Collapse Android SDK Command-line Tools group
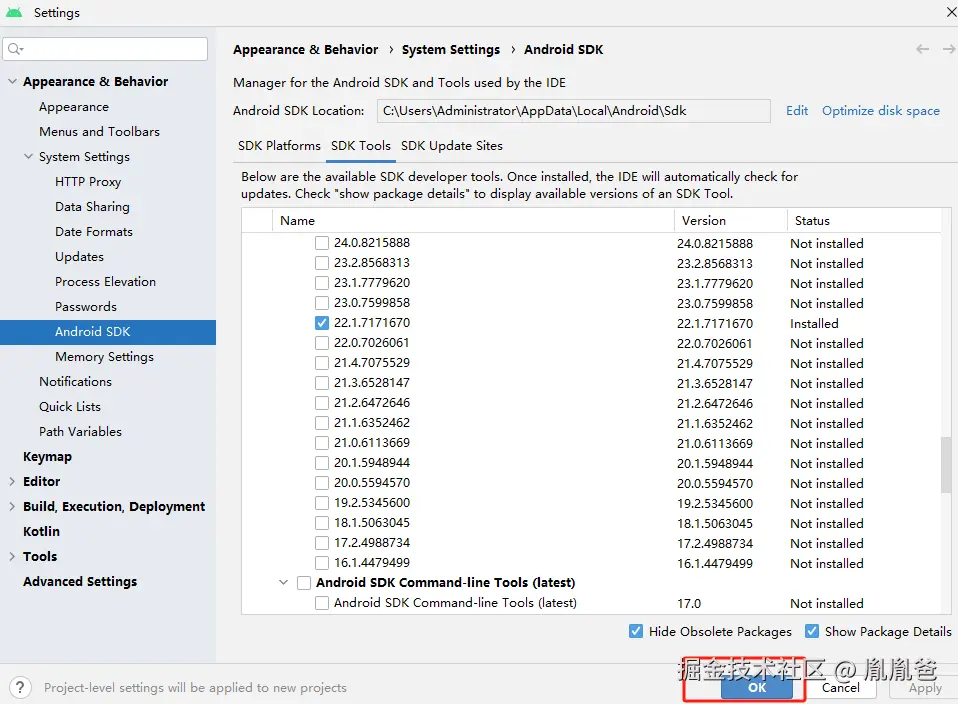The height and width of the screenshot is (704, 958). tap(283, 582)
